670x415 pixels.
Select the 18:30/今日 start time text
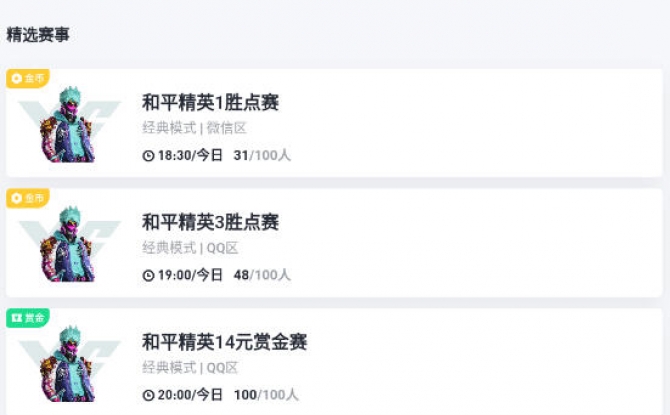(191, 155)
